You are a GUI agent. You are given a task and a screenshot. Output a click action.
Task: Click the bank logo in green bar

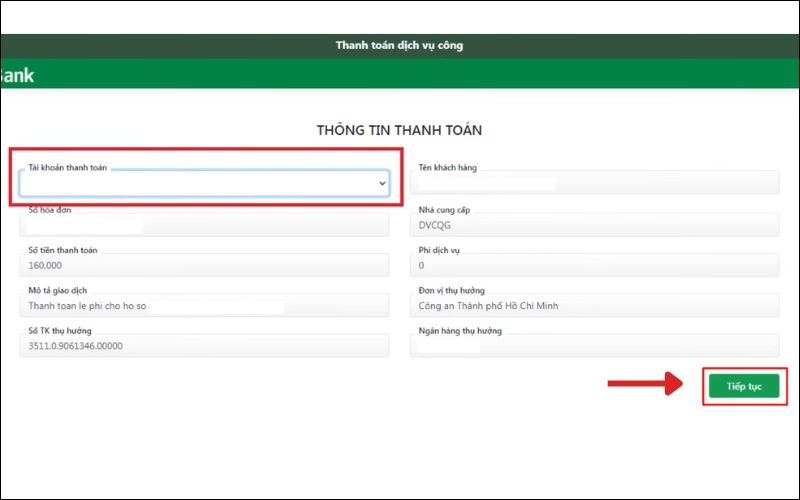16,75
